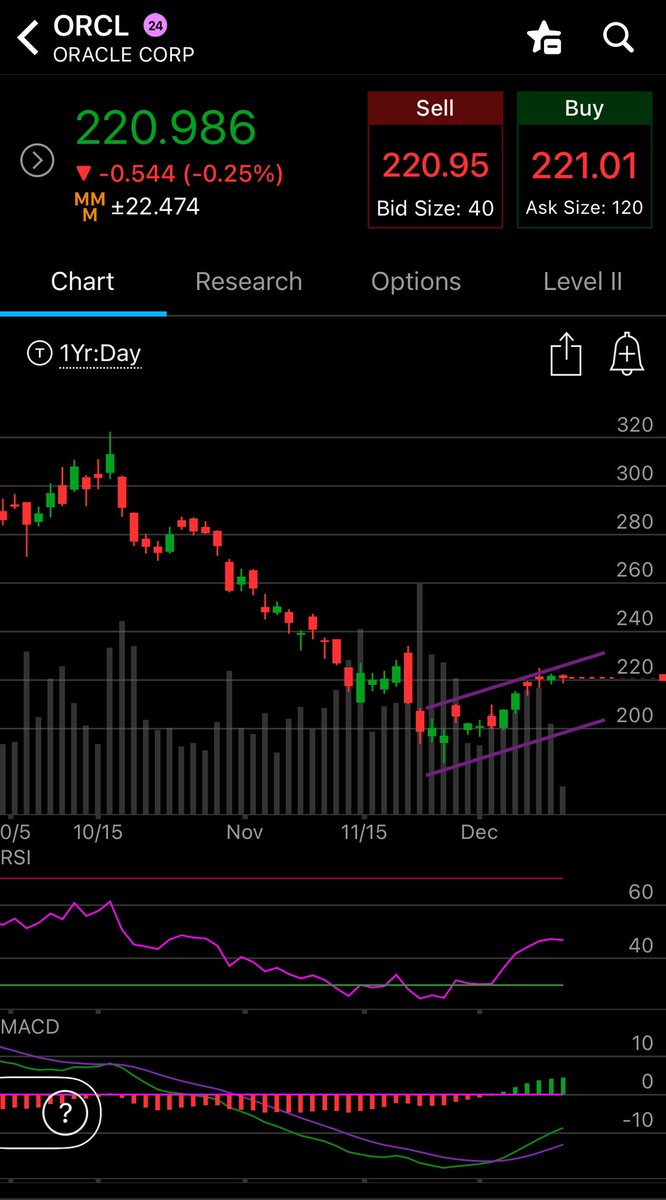The image size is (666, 1200).
Task: Expand quote details circled arrow
Action: [x=37, y=160]
